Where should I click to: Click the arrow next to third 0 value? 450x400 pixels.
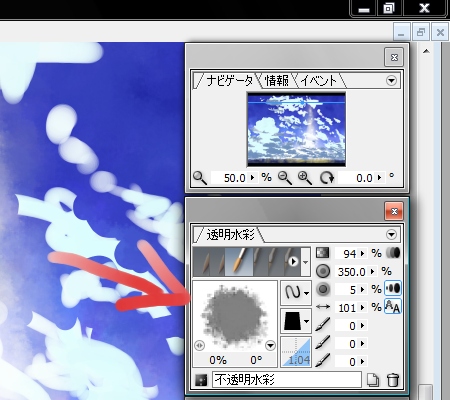(362, 361)
